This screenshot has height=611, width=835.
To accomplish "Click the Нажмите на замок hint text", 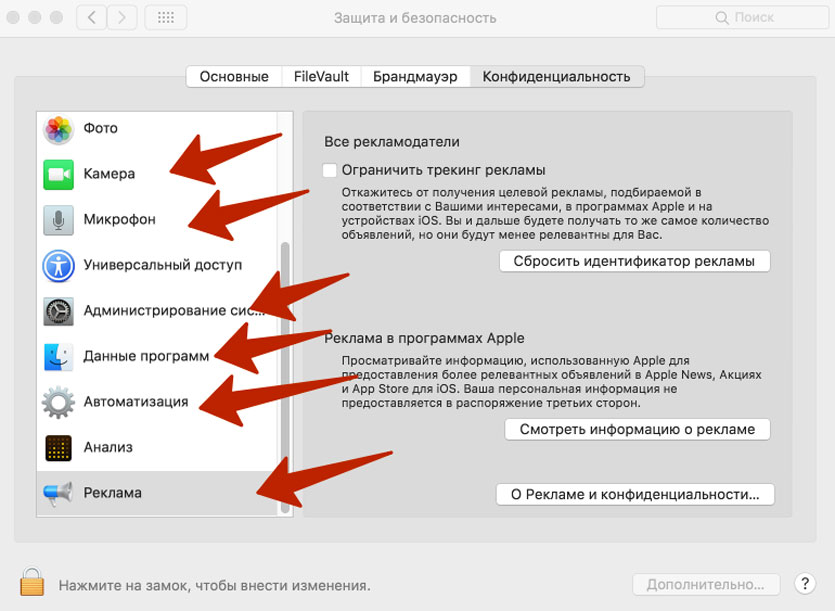I will click(x=214, y=585).
